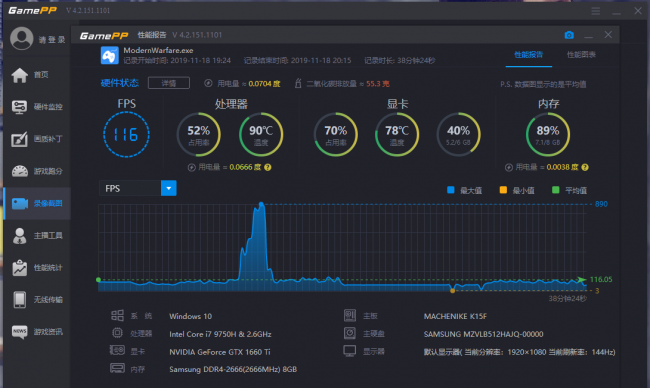Image resolution: width=650 pixels, height=388 pixels.
Task: Switch to 性能图表 tab
Action: 581,55
